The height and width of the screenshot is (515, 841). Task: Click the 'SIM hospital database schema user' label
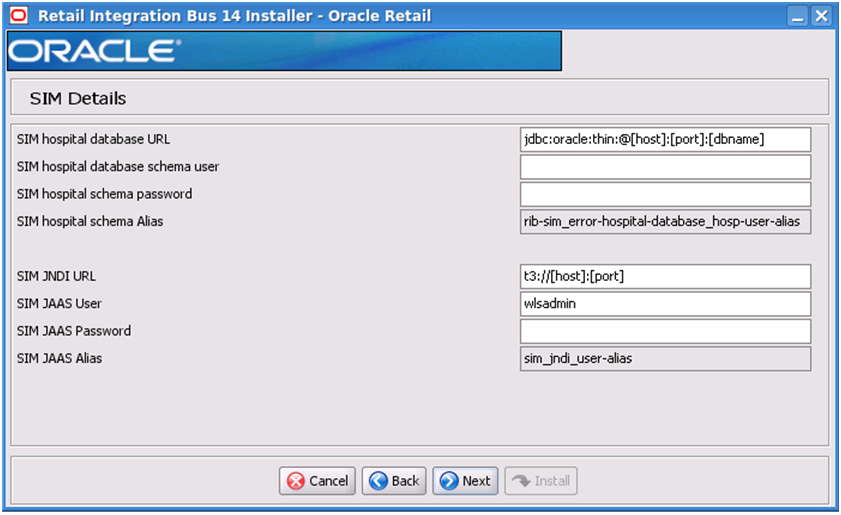(118, 167)
